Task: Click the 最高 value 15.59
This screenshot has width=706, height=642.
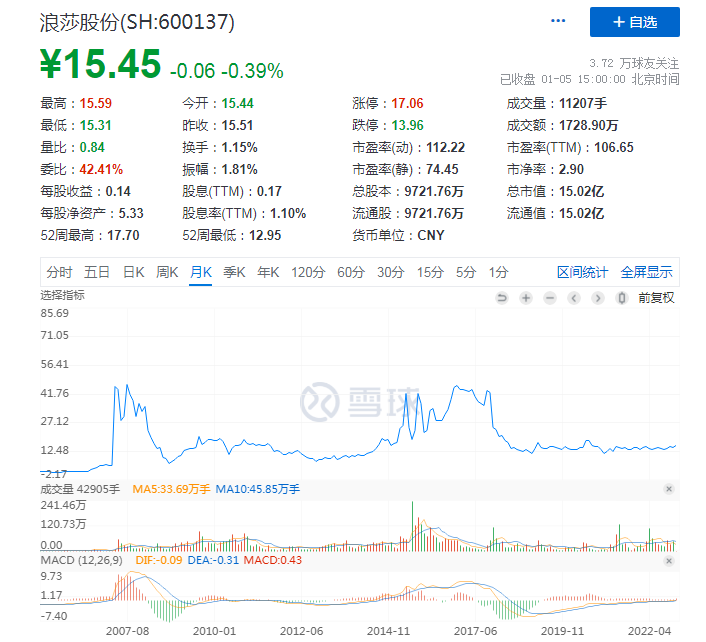Action: [x=95, y=104]
